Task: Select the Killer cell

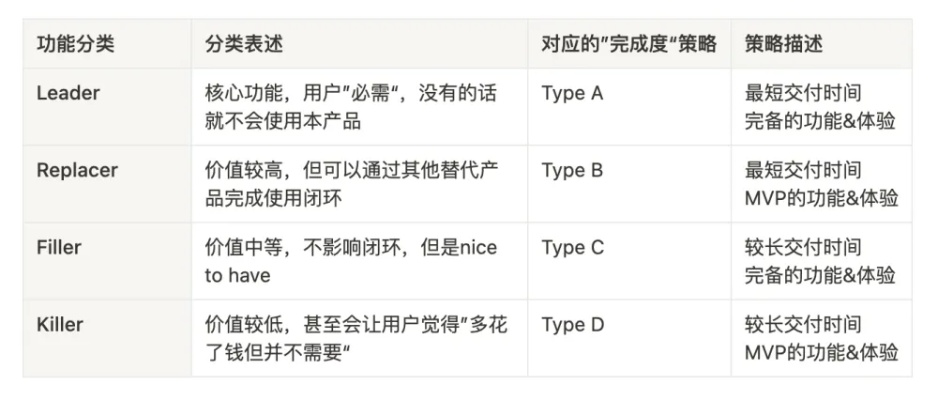Action: coord(60,325)
